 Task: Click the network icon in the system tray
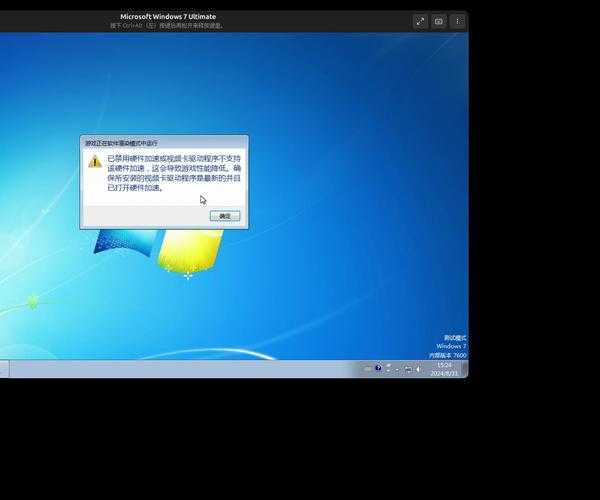click(x=408, y=368)
